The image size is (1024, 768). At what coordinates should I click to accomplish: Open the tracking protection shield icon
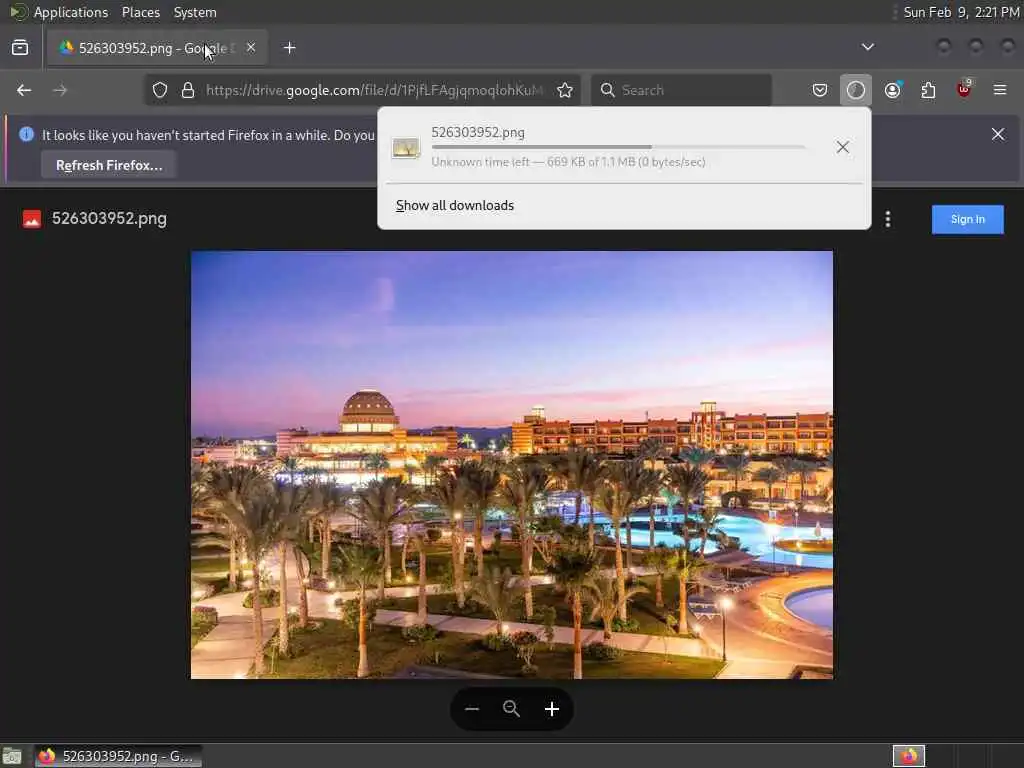pos(160,90)
